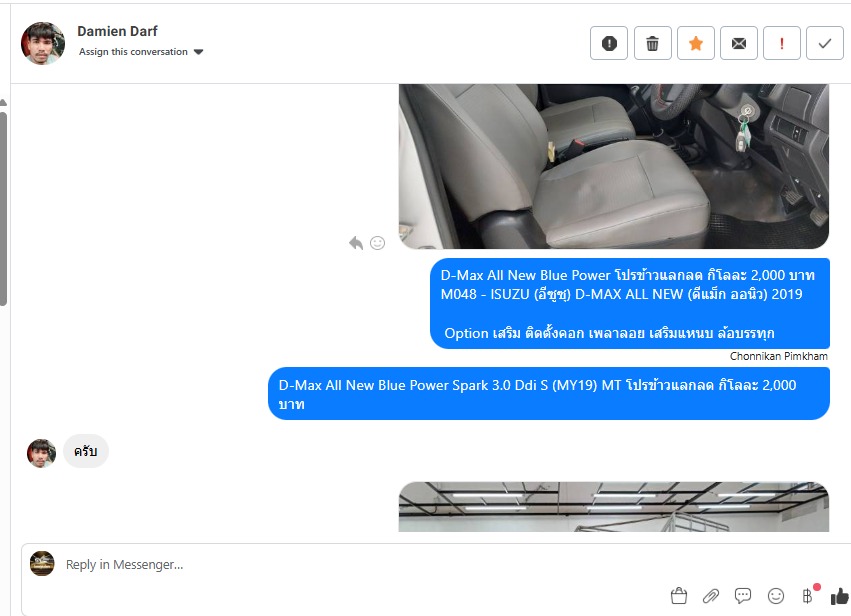Open saved replies speech bubble icon
This screenshot has width=851, height=616.
click(742, 596)
